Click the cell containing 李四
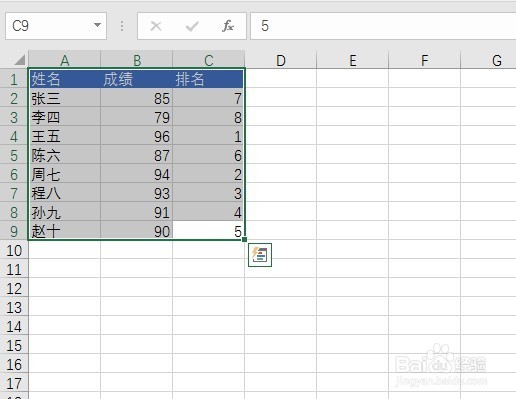The image size is (516, 399). click(x=65, y=117)
